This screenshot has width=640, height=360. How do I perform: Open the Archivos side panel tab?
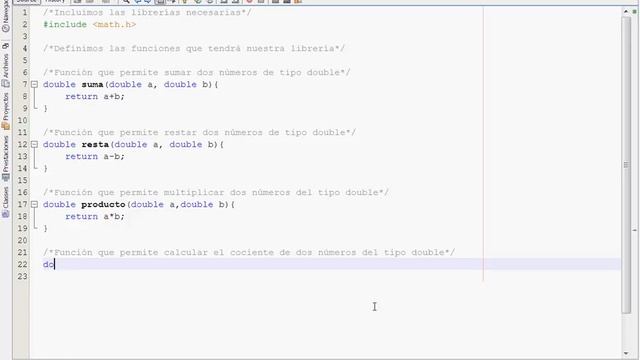(x=6, y=65)
